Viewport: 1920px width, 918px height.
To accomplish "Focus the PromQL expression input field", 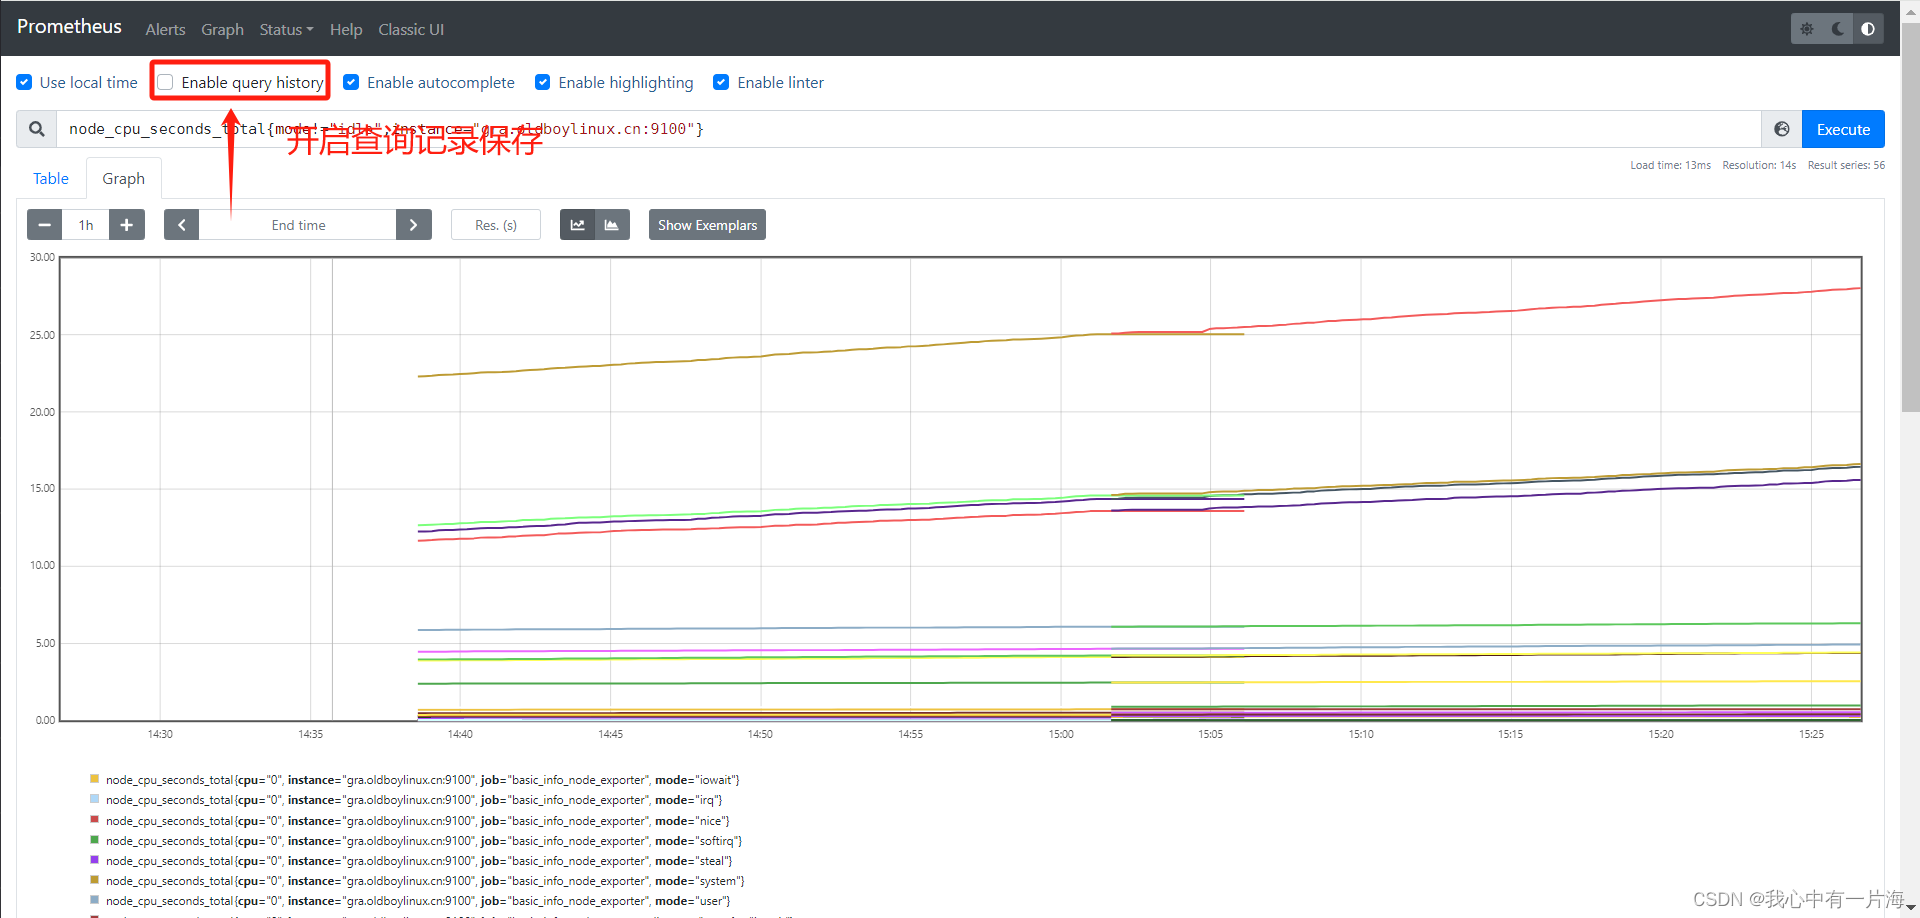I will click(x=908, y=129).
